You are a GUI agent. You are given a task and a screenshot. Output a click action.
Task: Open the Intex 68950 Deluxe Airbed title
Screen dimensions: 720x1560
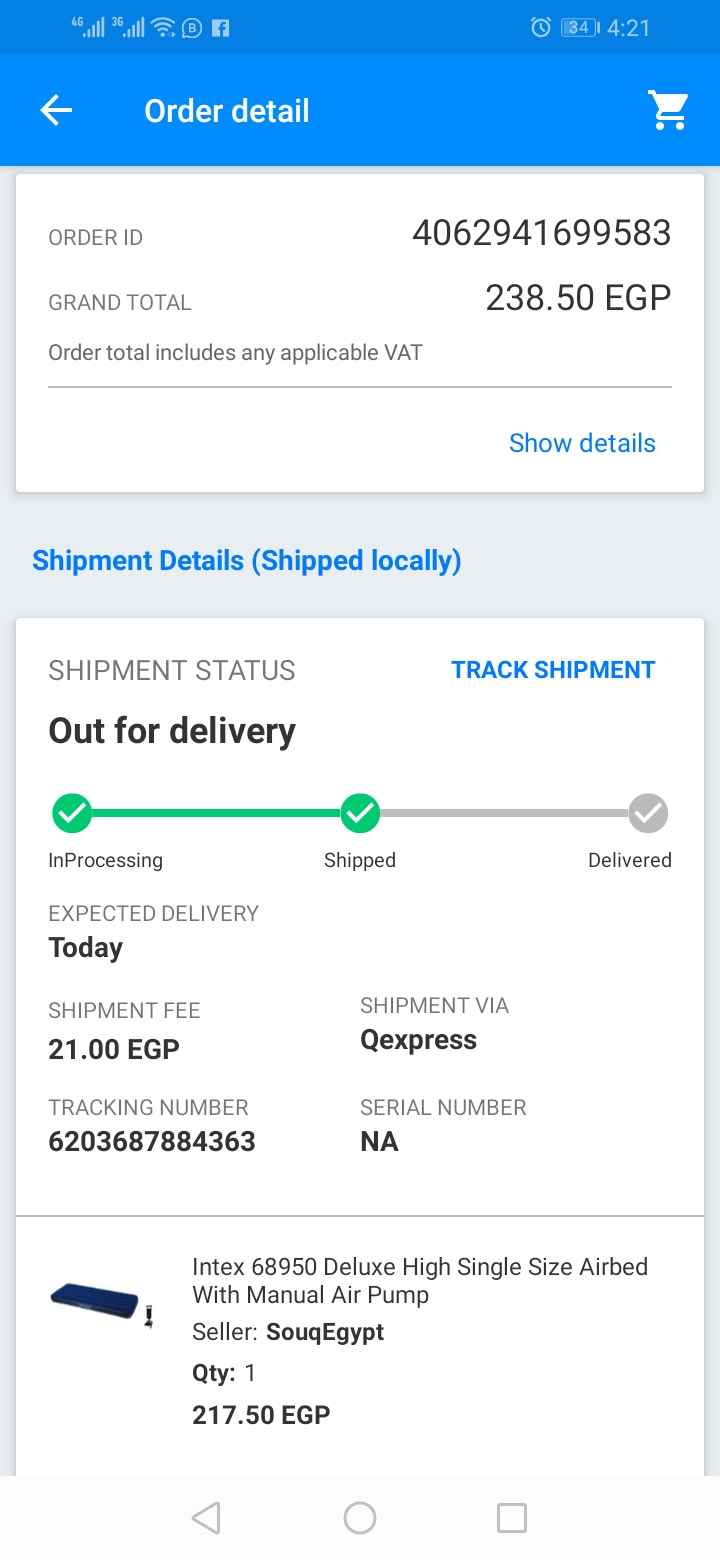tap(420, 1280)
